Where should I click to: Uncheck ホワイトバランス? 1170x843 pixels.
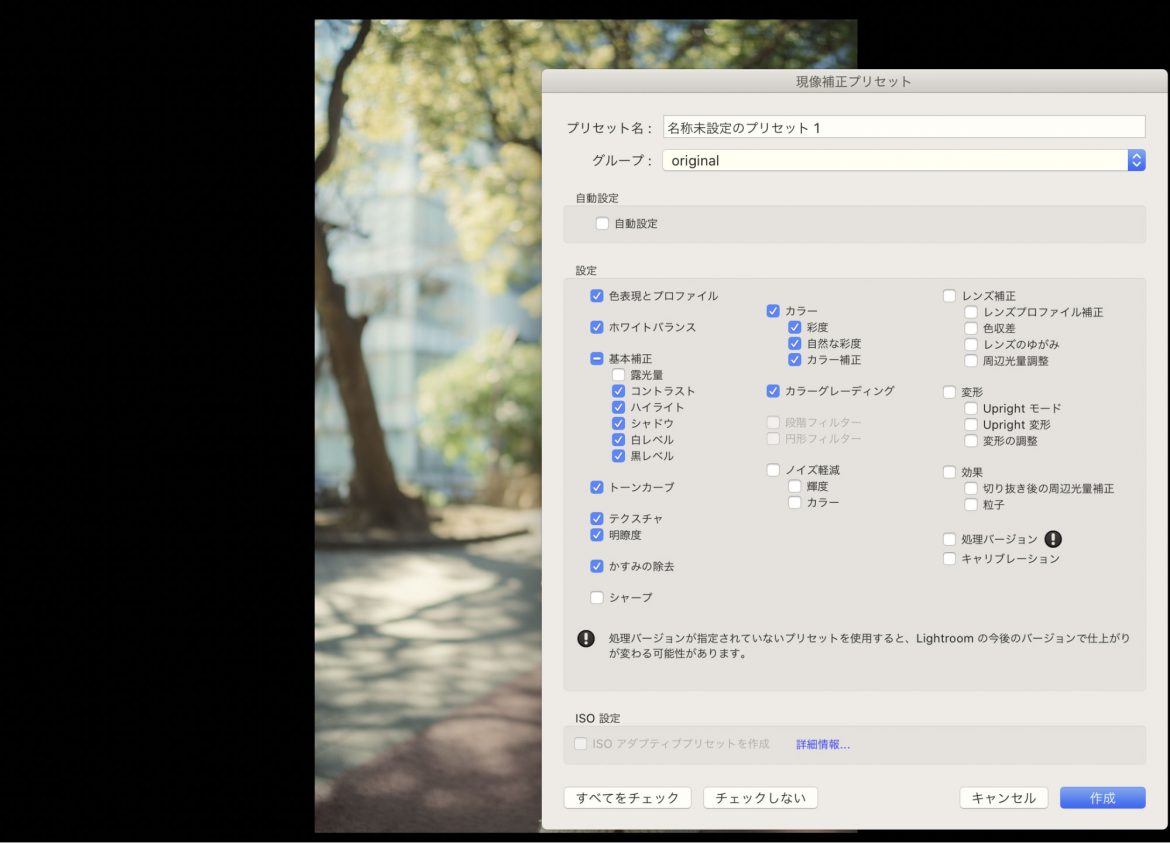pyautogui.click(x=596, y=327)
